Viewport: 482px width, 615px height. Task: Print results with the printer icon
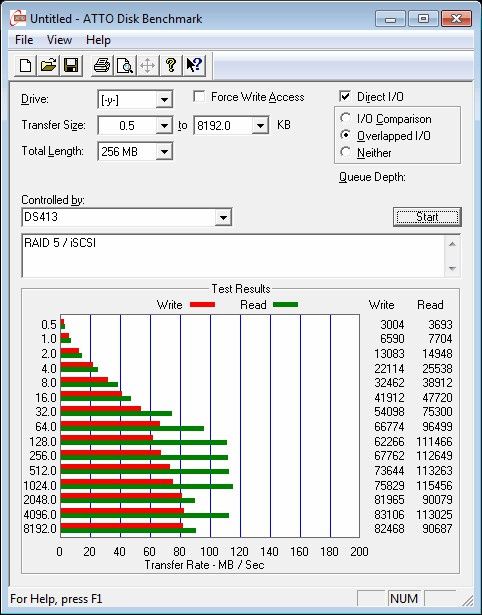tap(102, 65)
